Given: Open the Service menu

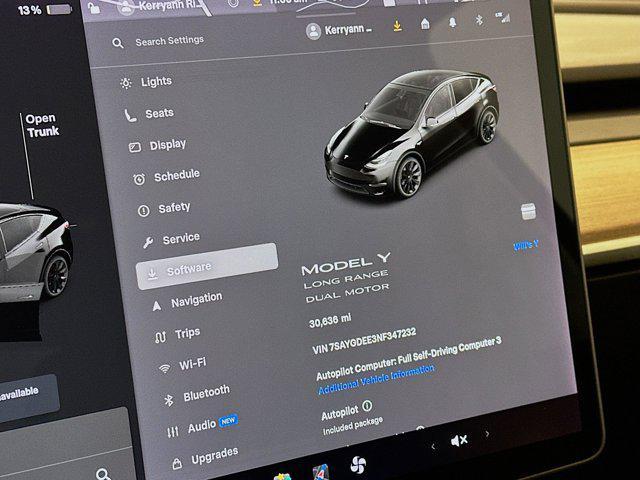Looking at the screenshot, I should click(171, 239).
